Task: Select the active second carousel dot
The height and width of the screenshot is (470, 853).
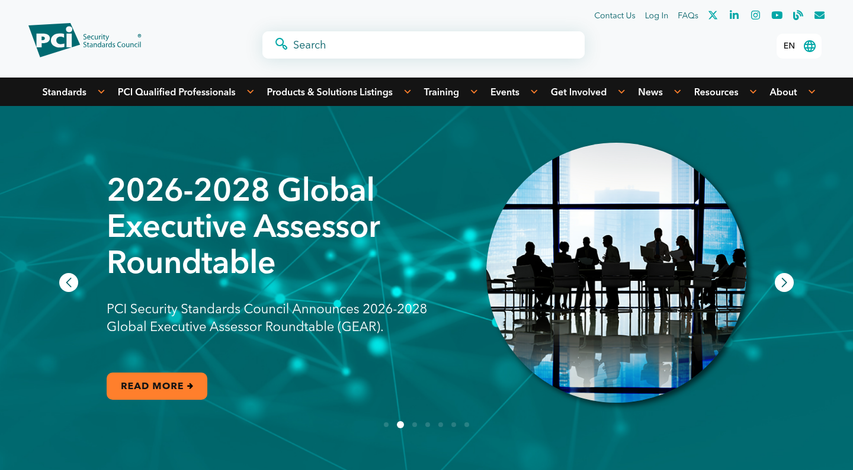Action: (400, 425)
